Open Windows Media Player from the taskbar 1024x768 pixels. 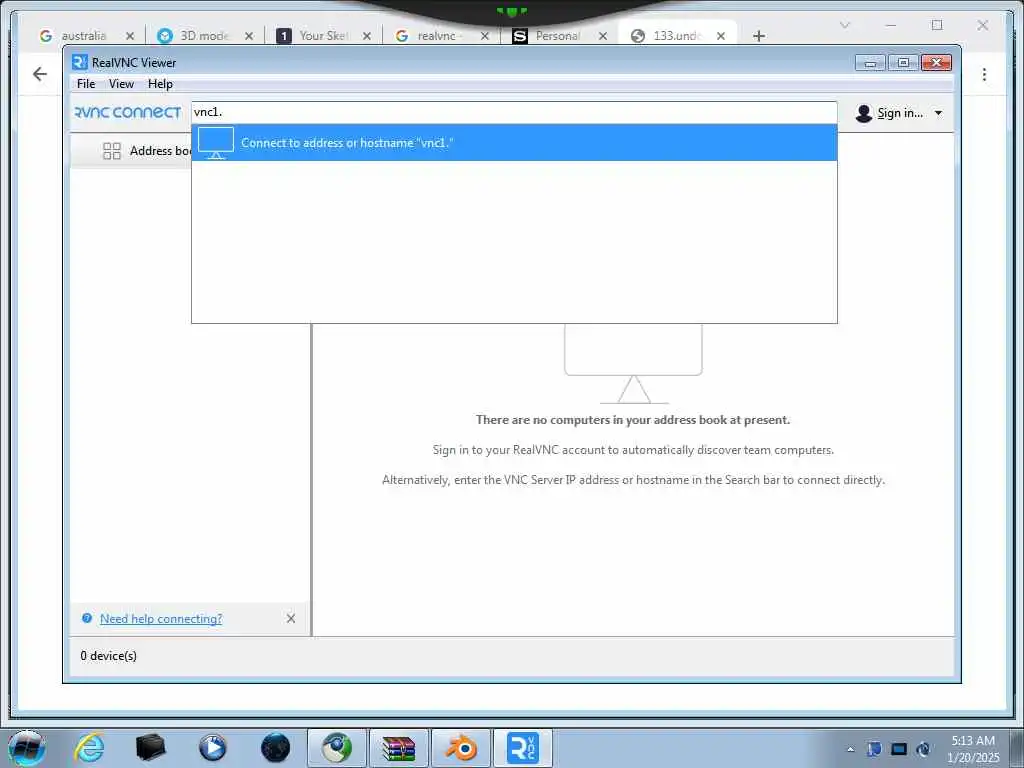212,748
